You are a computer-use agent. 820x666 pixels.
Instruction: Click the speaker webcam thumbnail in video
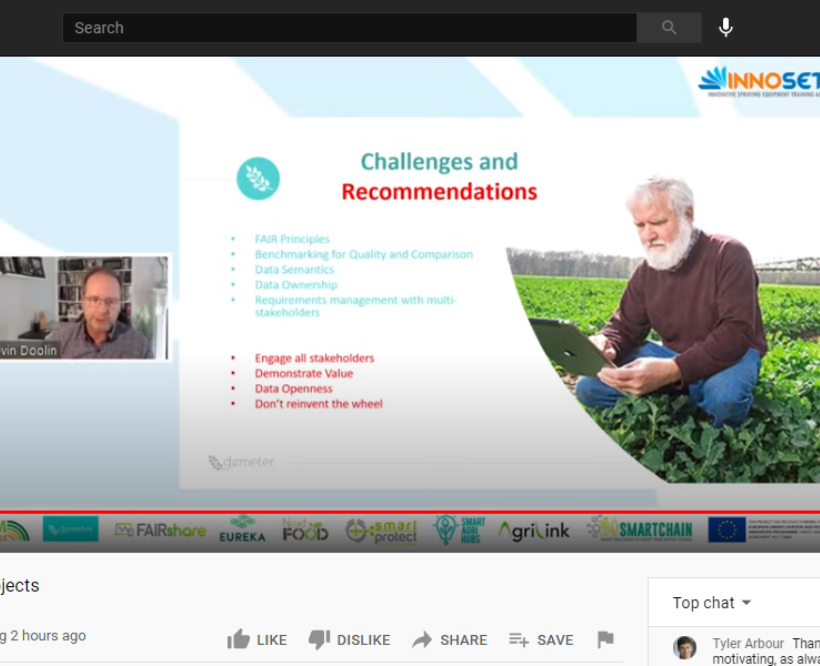(84, 307)
